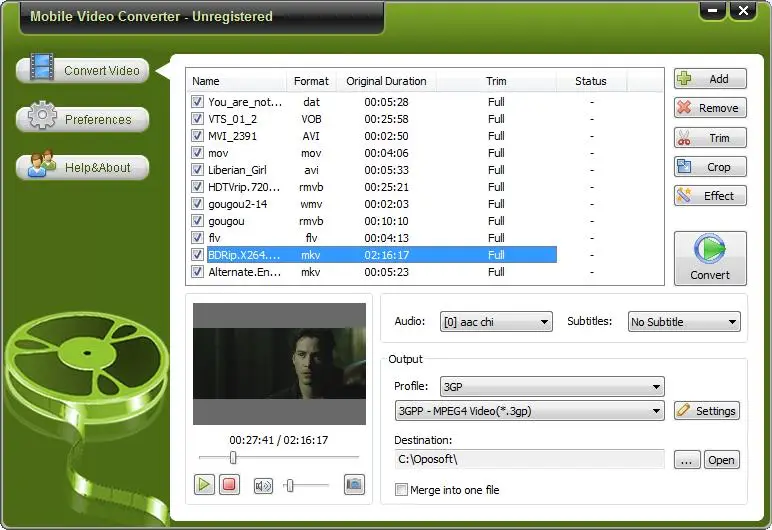The width and height of the screenshot is (772, 530).
Task: Open the destination folder
Action: click(721, 460)
